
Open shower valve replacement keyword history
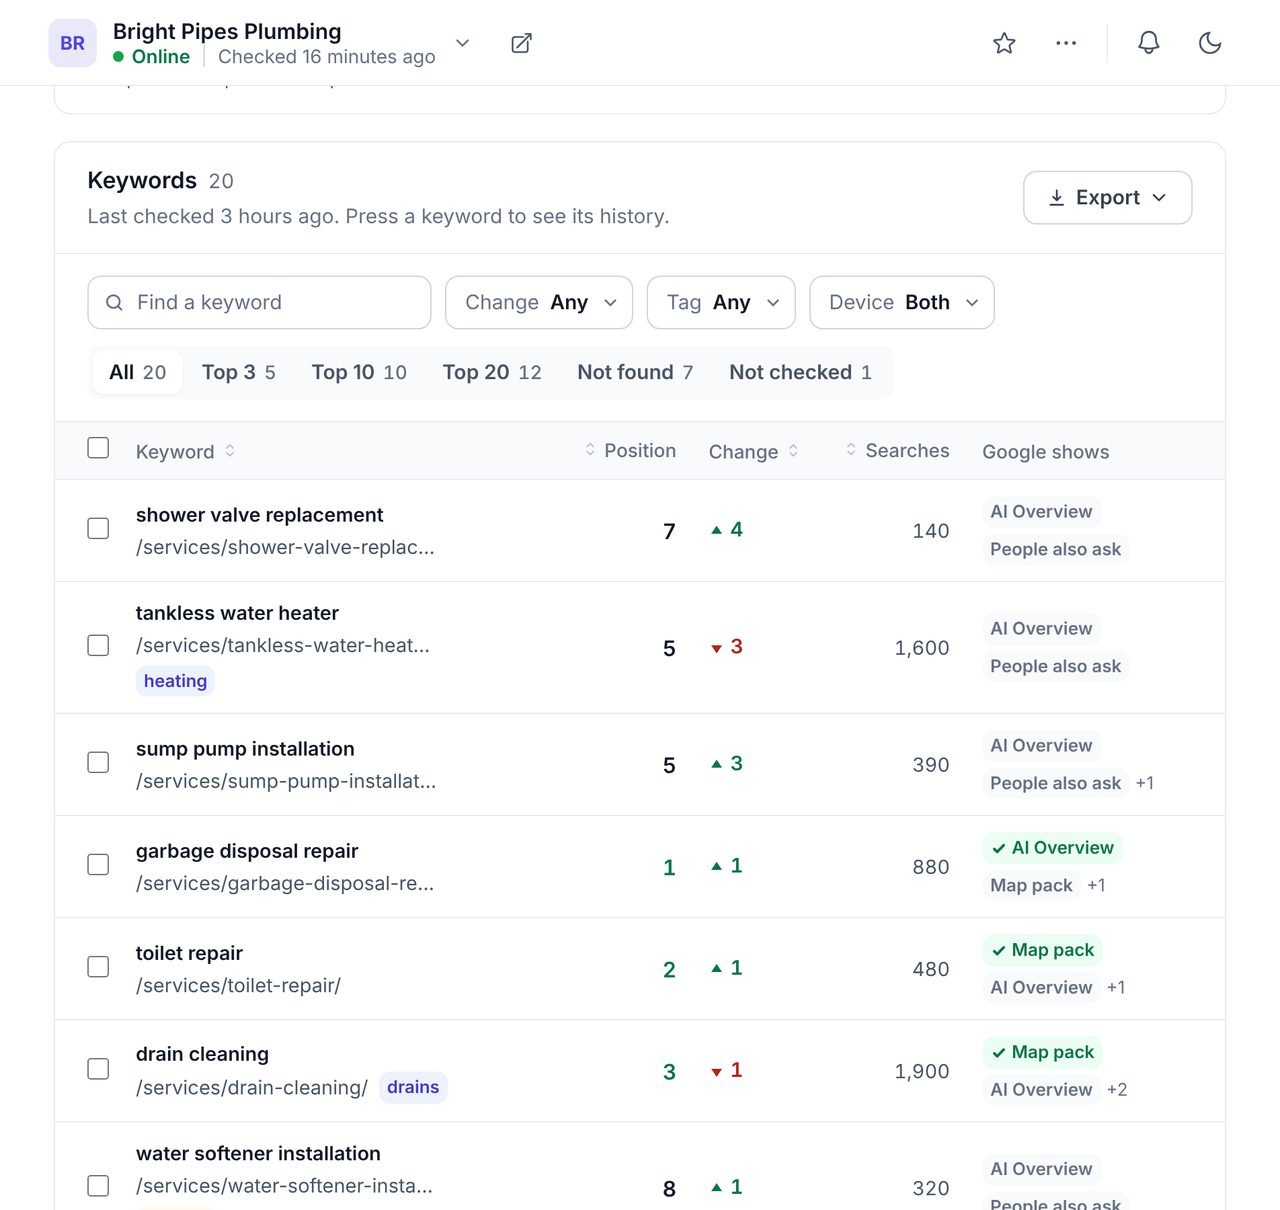click(260, 515)
